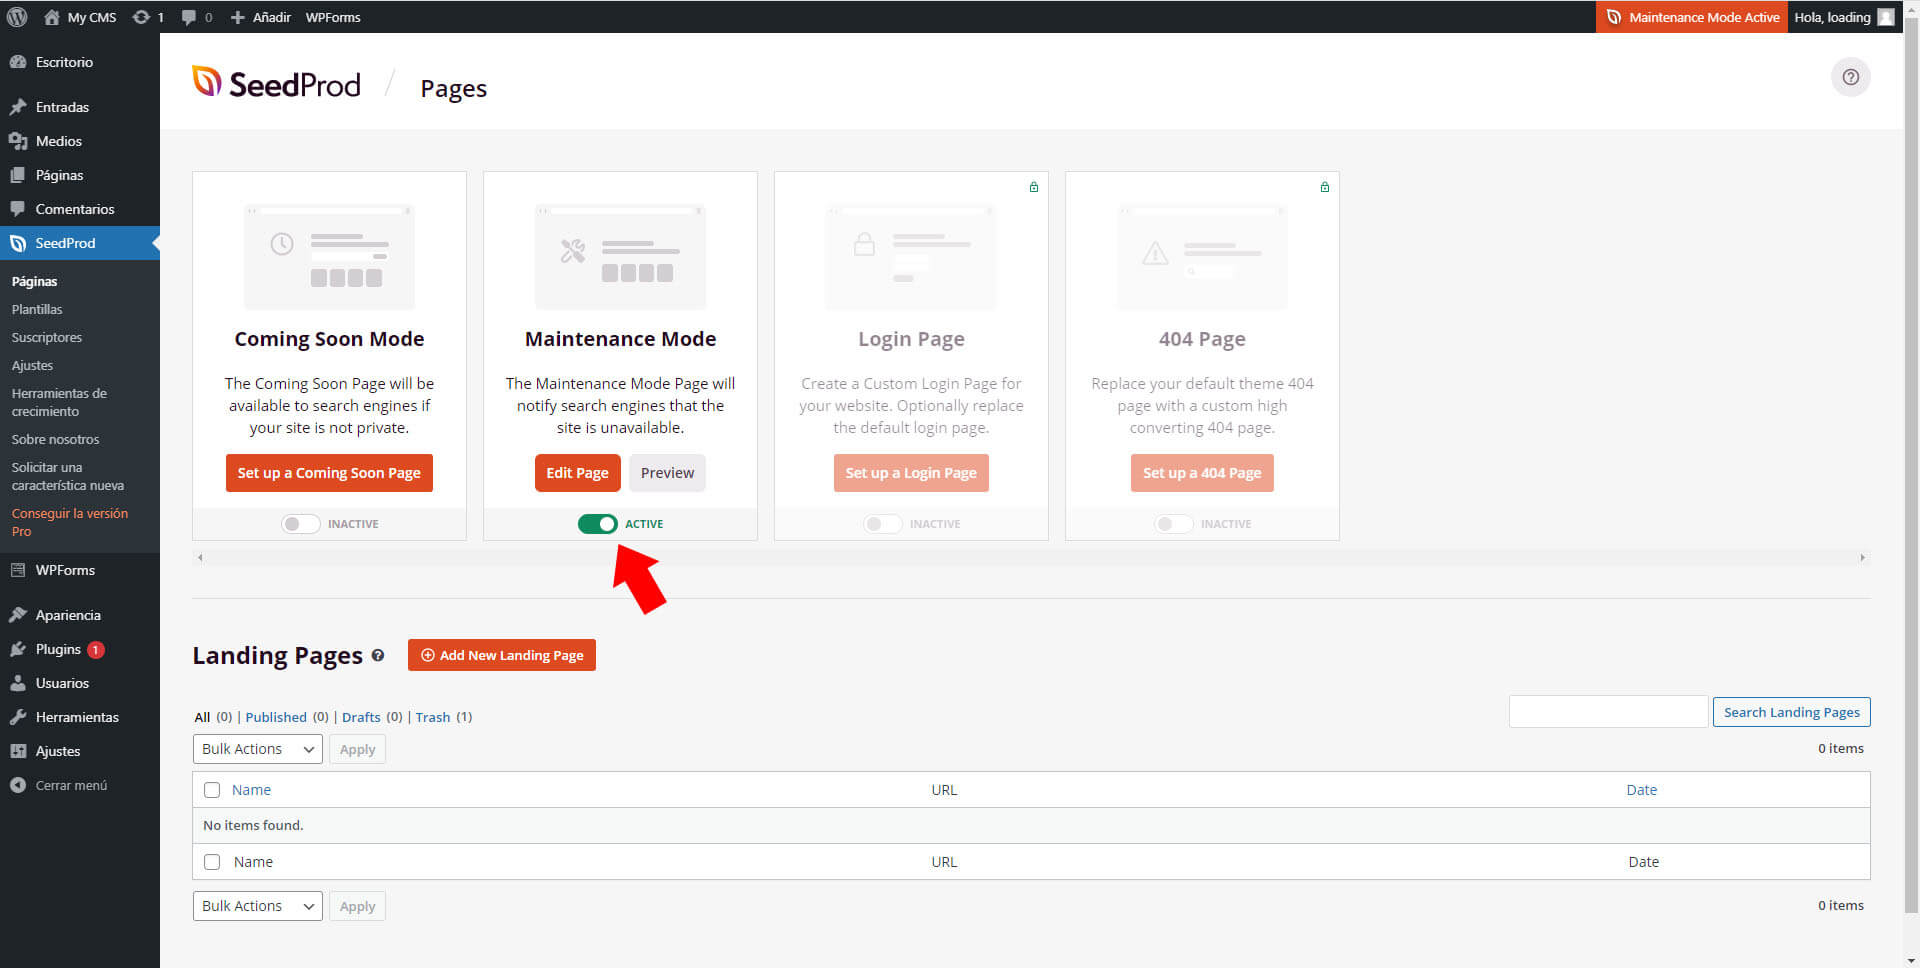Open the updates icon showing 1
This screenshot has width=1920, height=968.
[147, 17]
